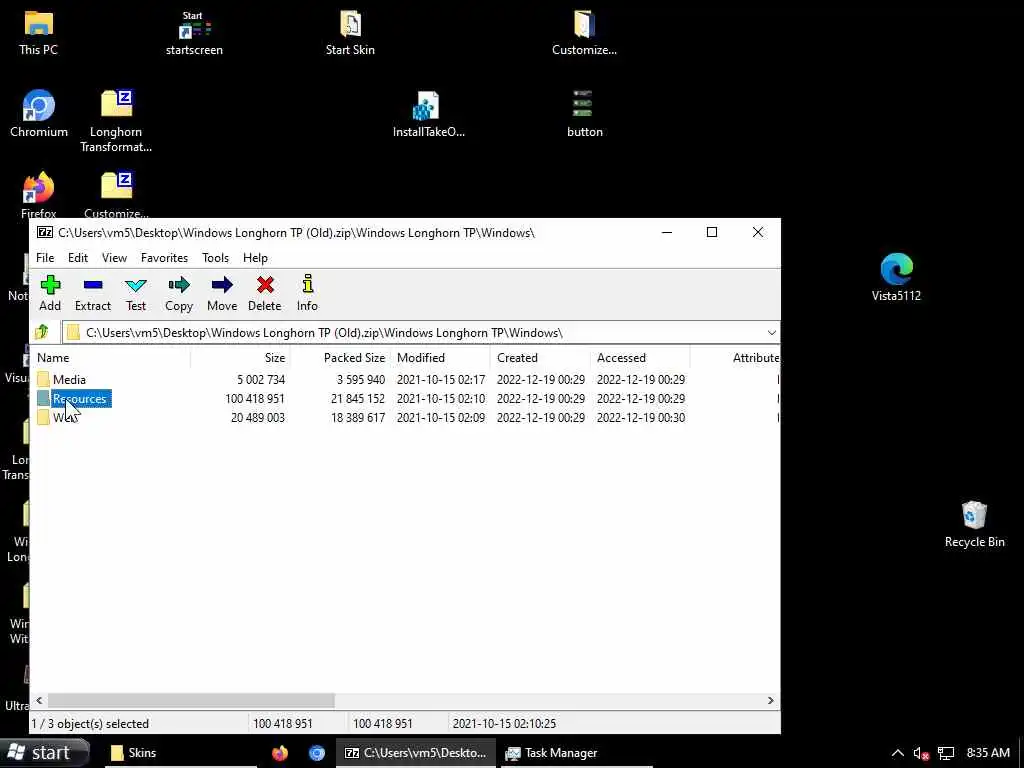The height and width of the screenshot is (768, 1024).
Task: Open the startscreen desktop shortcut
Action: tap(194, 33)
